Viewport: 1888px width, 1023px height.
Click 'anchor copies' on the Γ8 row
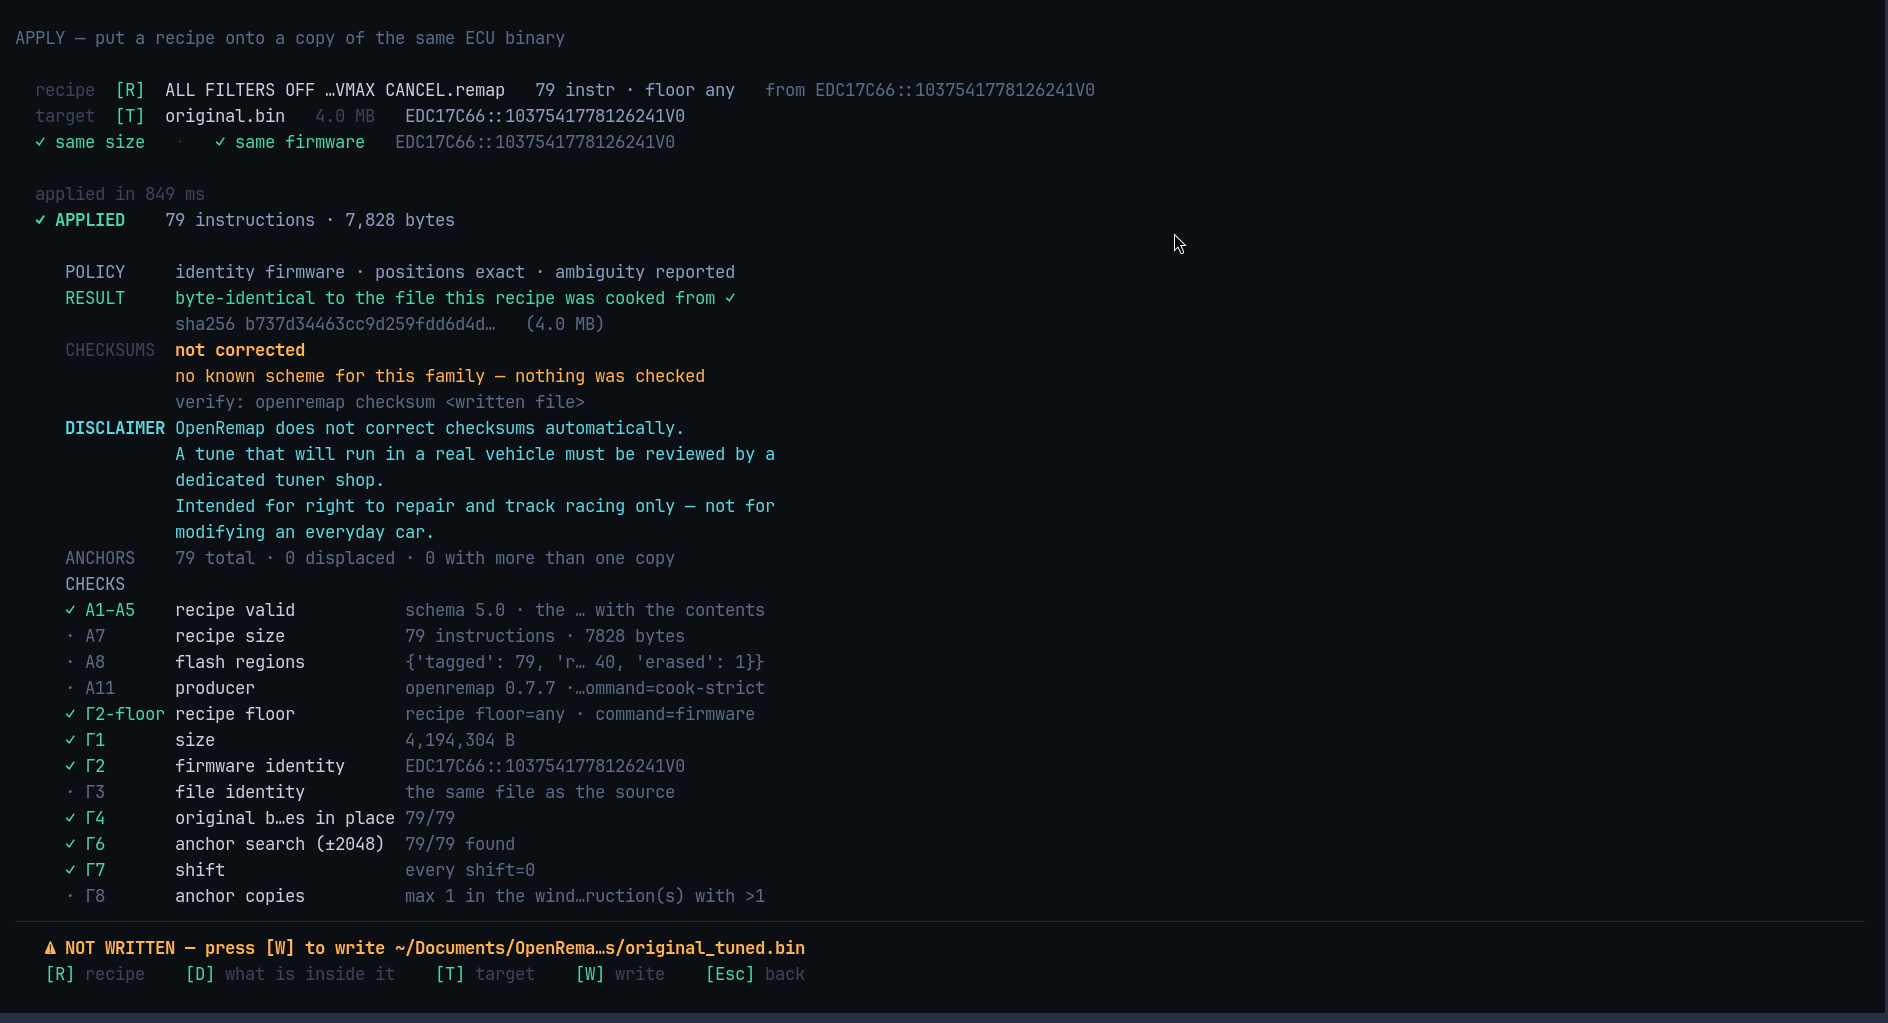coord(240,896)
